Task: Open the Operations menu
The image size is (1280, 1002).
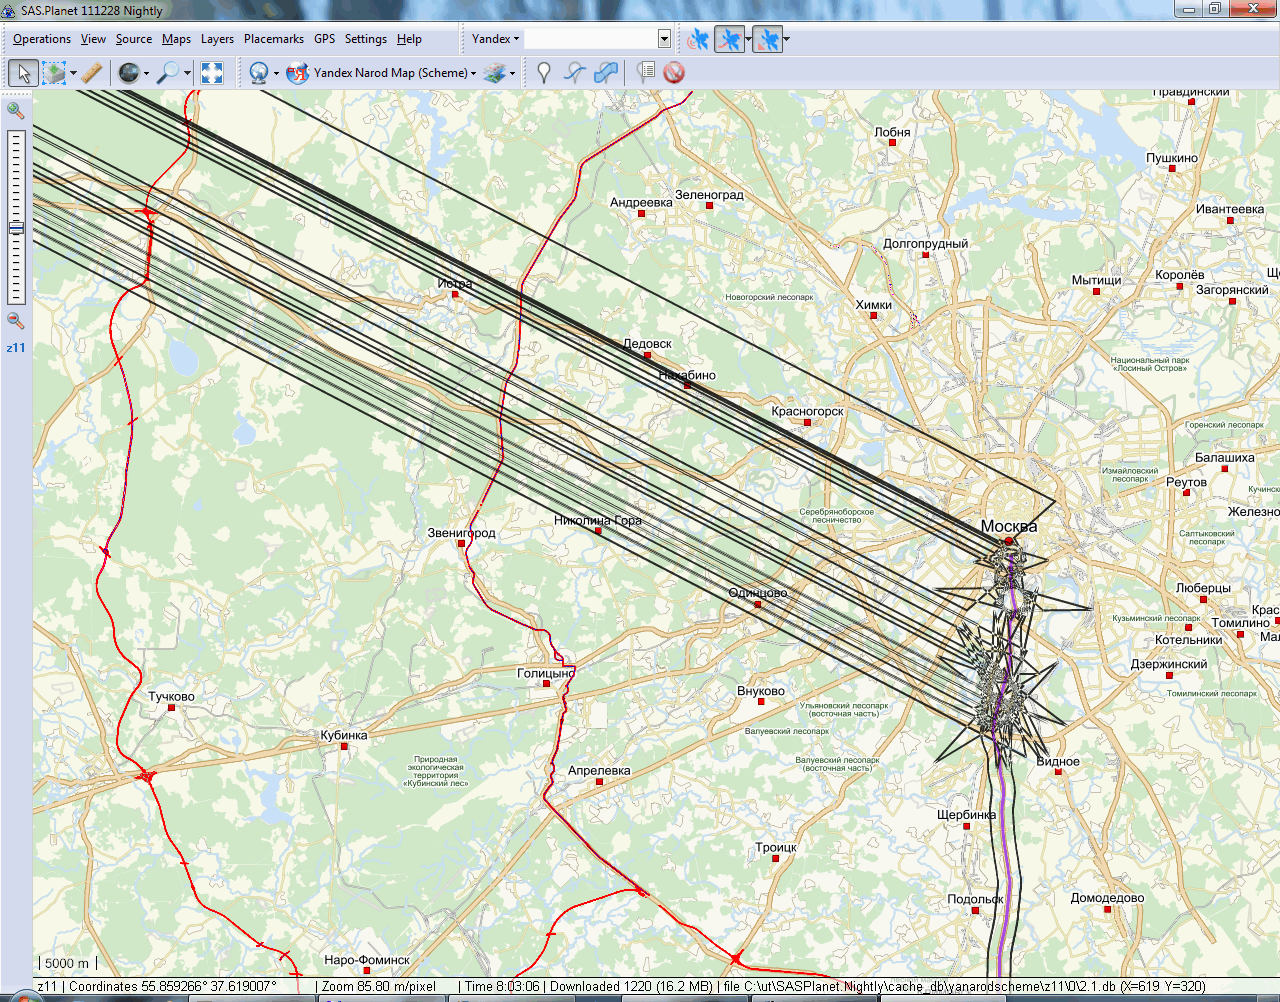Action: coord(42,39)
